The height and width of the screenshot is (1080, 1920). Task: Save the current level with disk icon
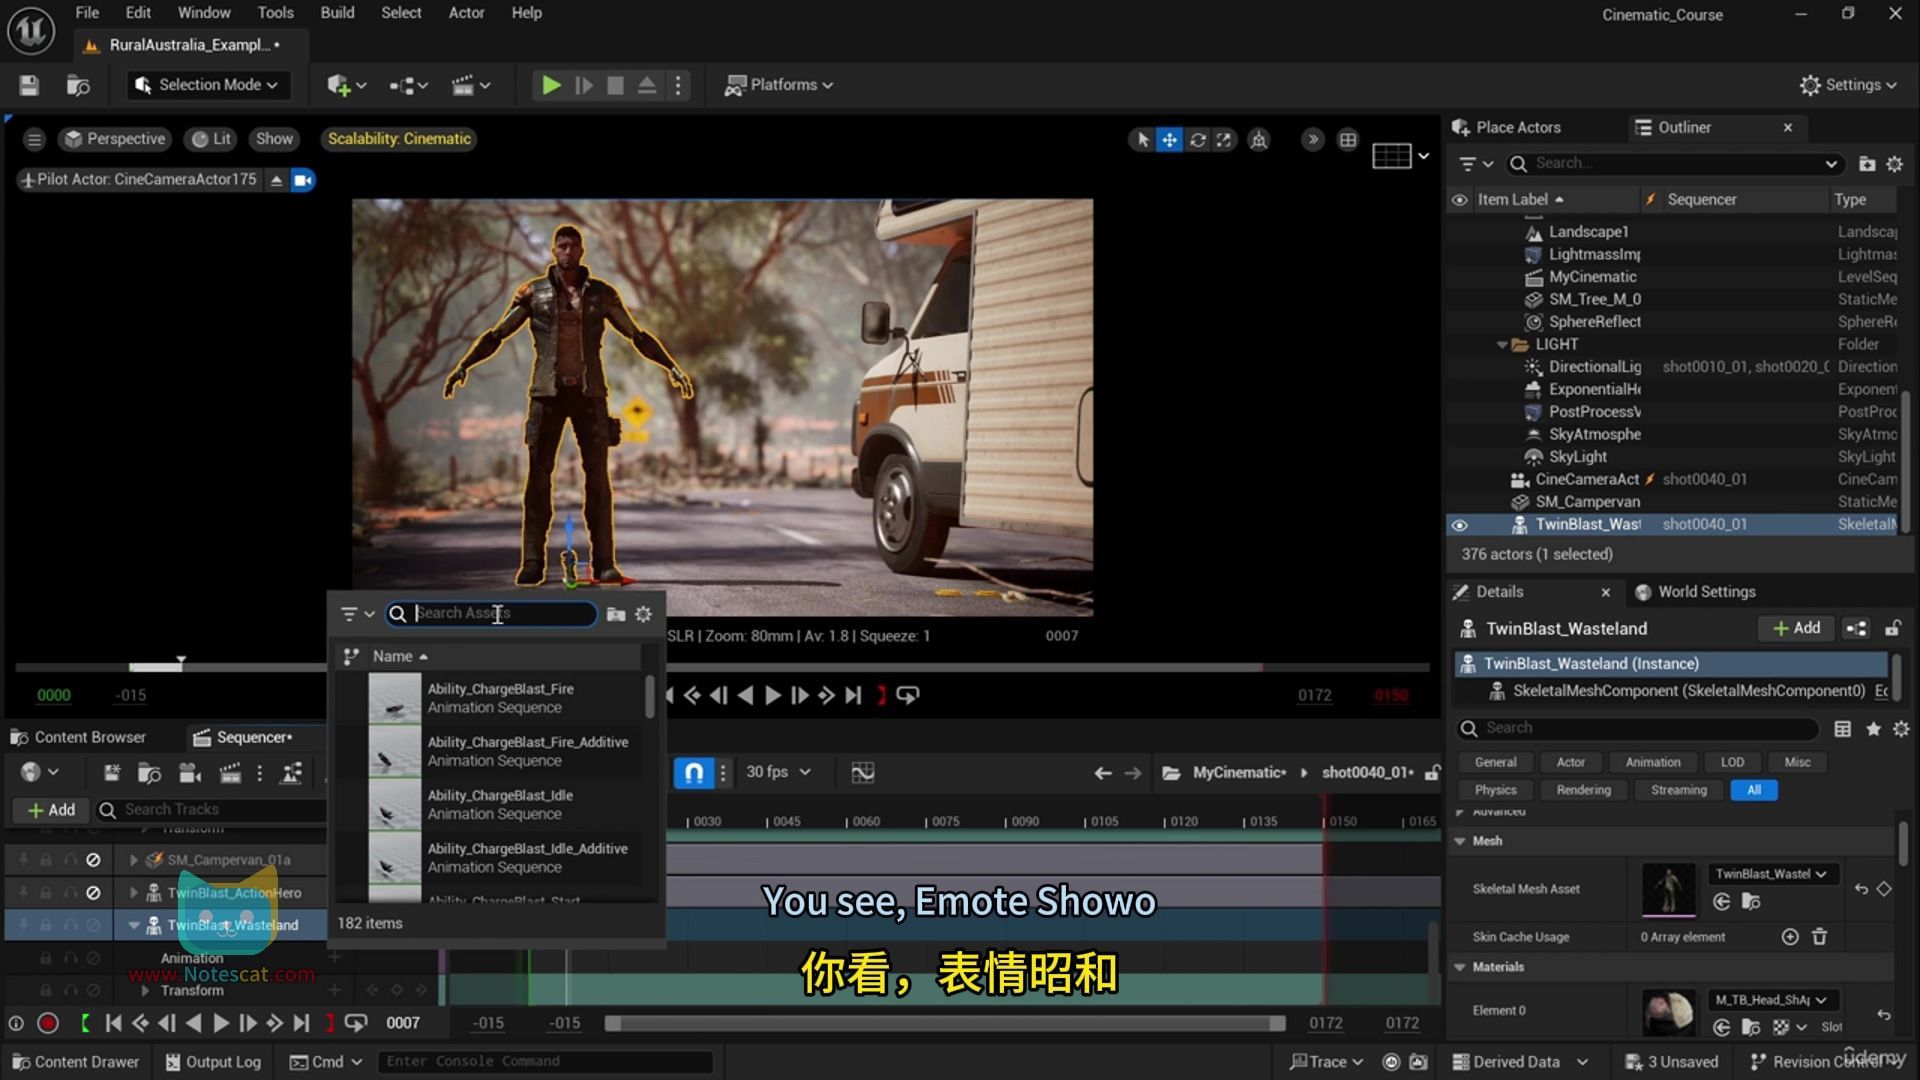(x=29, y=85)
